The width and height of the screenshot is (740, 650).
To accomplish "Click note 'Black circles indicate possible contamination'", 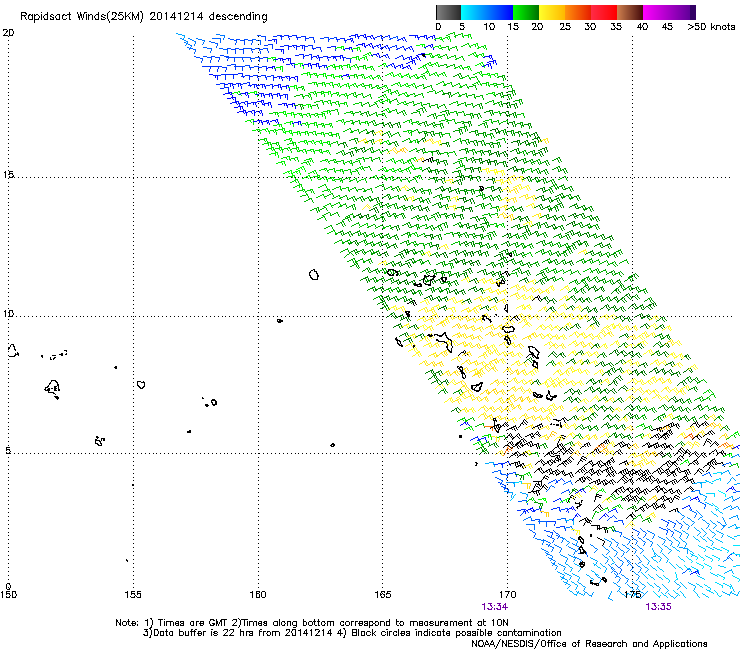I will [456, 633].
